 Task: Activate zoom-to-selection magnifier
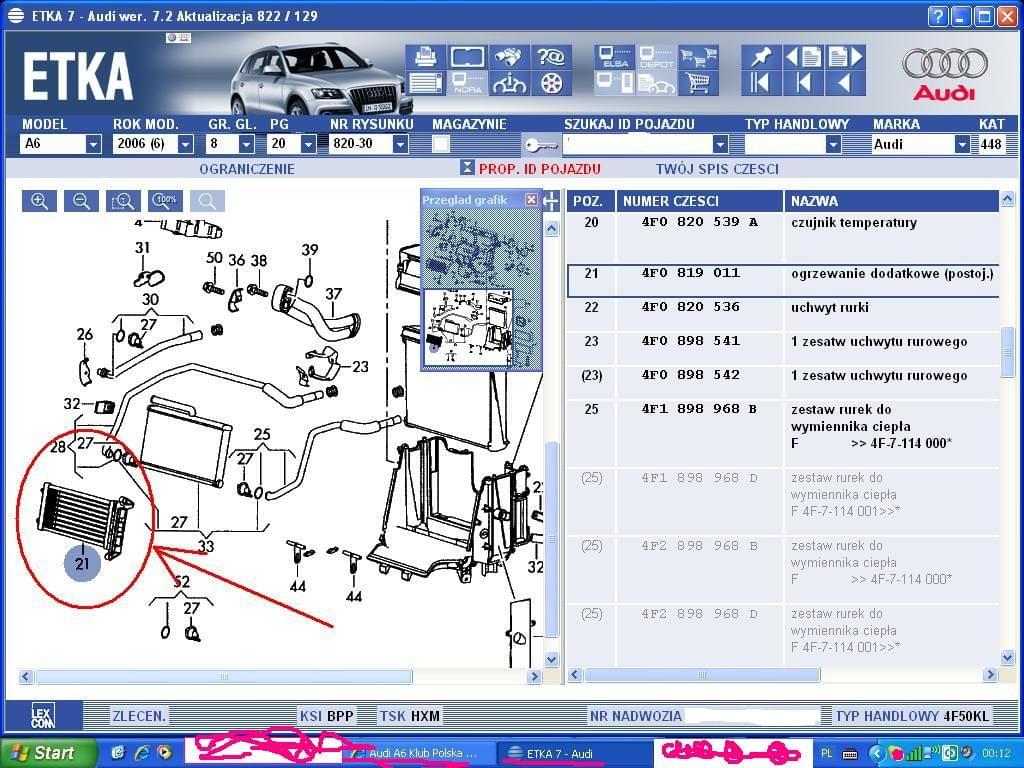123,201
